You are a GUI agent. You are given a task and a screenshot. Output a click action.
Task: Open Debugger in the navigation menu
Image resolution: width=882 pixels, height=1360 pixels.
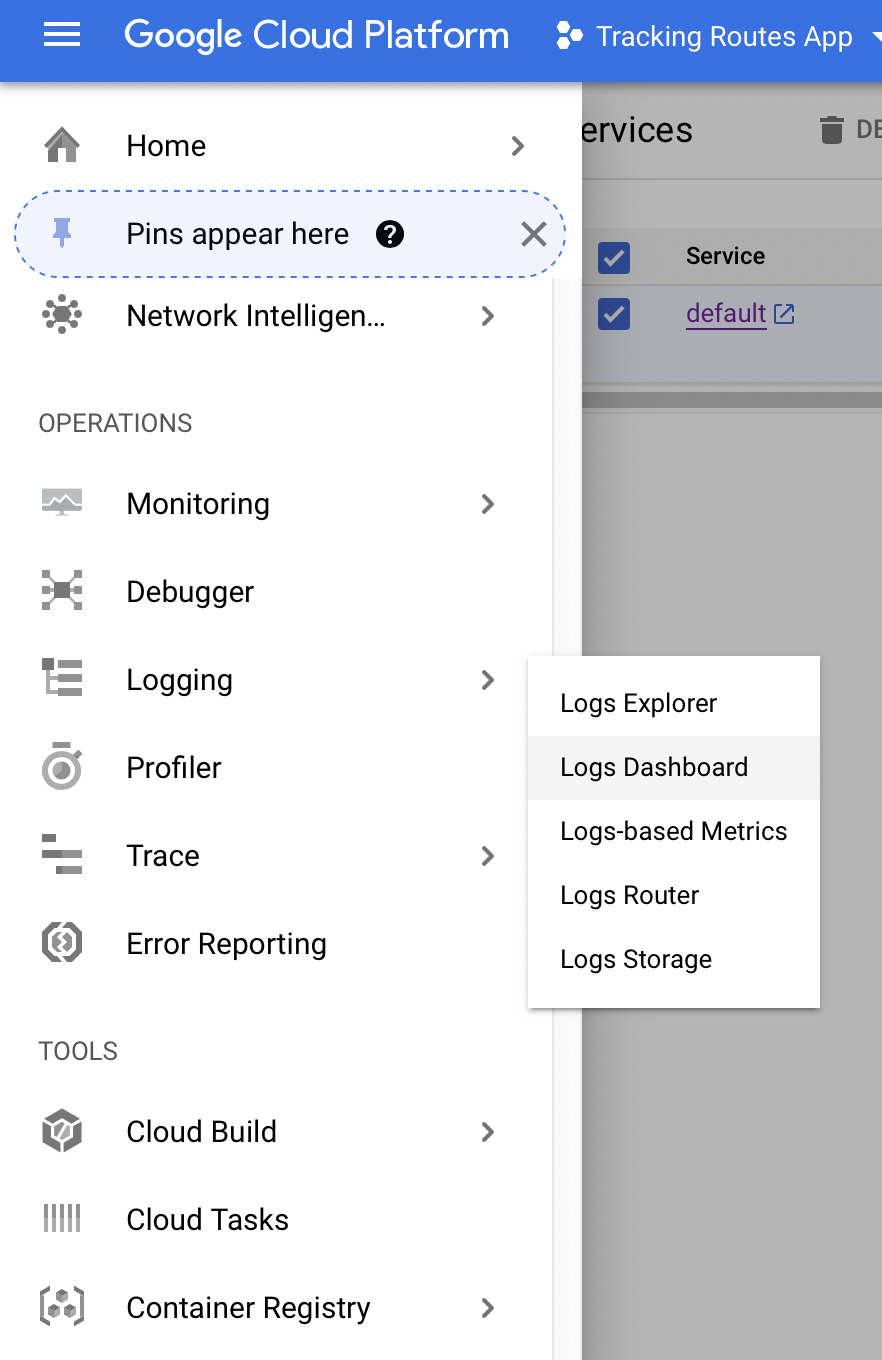[190, 592]
